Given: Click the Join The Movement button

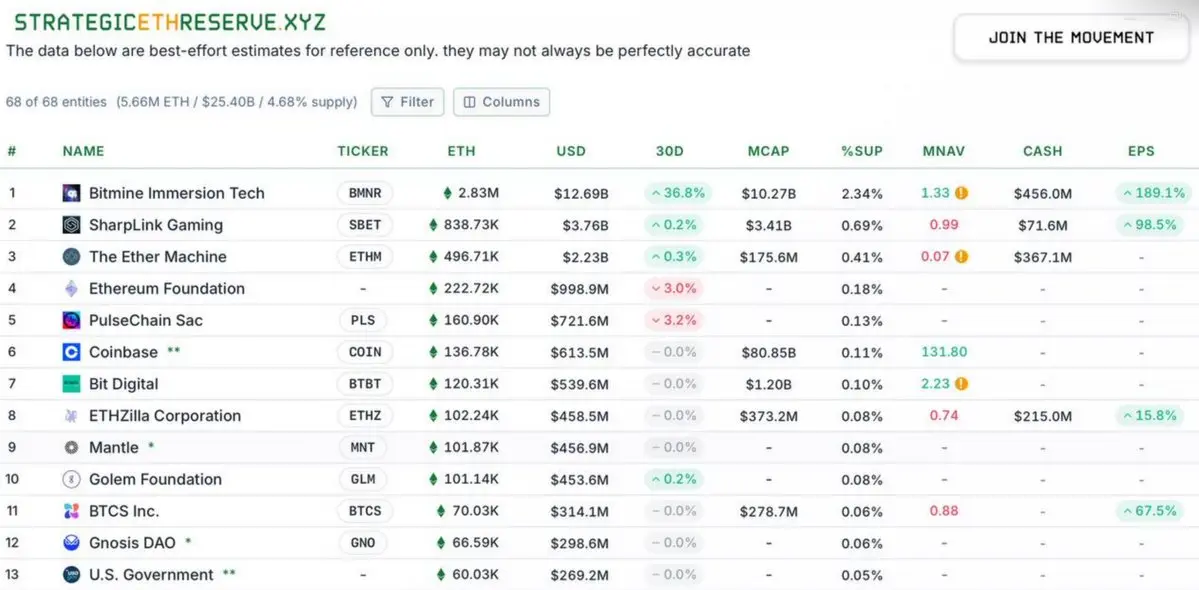Looking at the screenshot, I should (x=1071, y=38).
